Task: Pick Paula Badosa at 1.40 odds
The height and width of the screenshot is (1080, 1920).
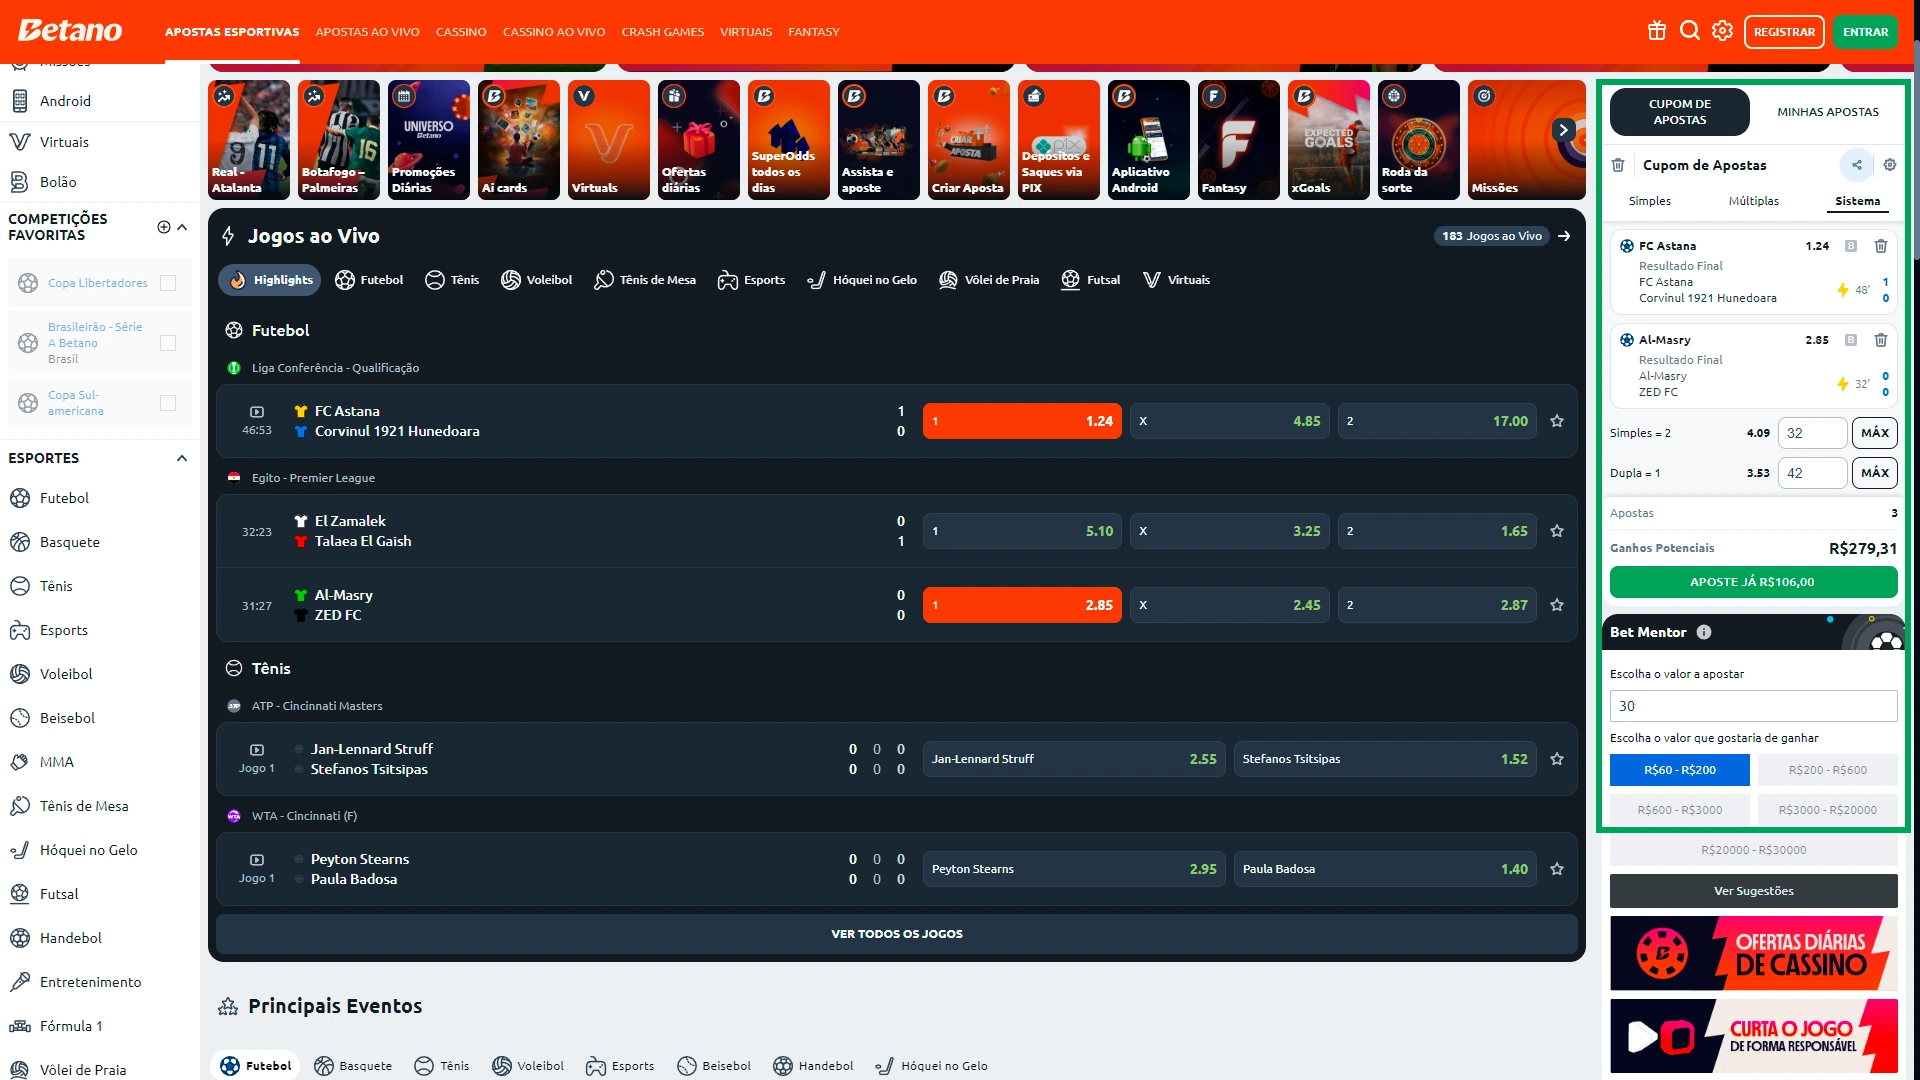Action: click(1385, 869)
